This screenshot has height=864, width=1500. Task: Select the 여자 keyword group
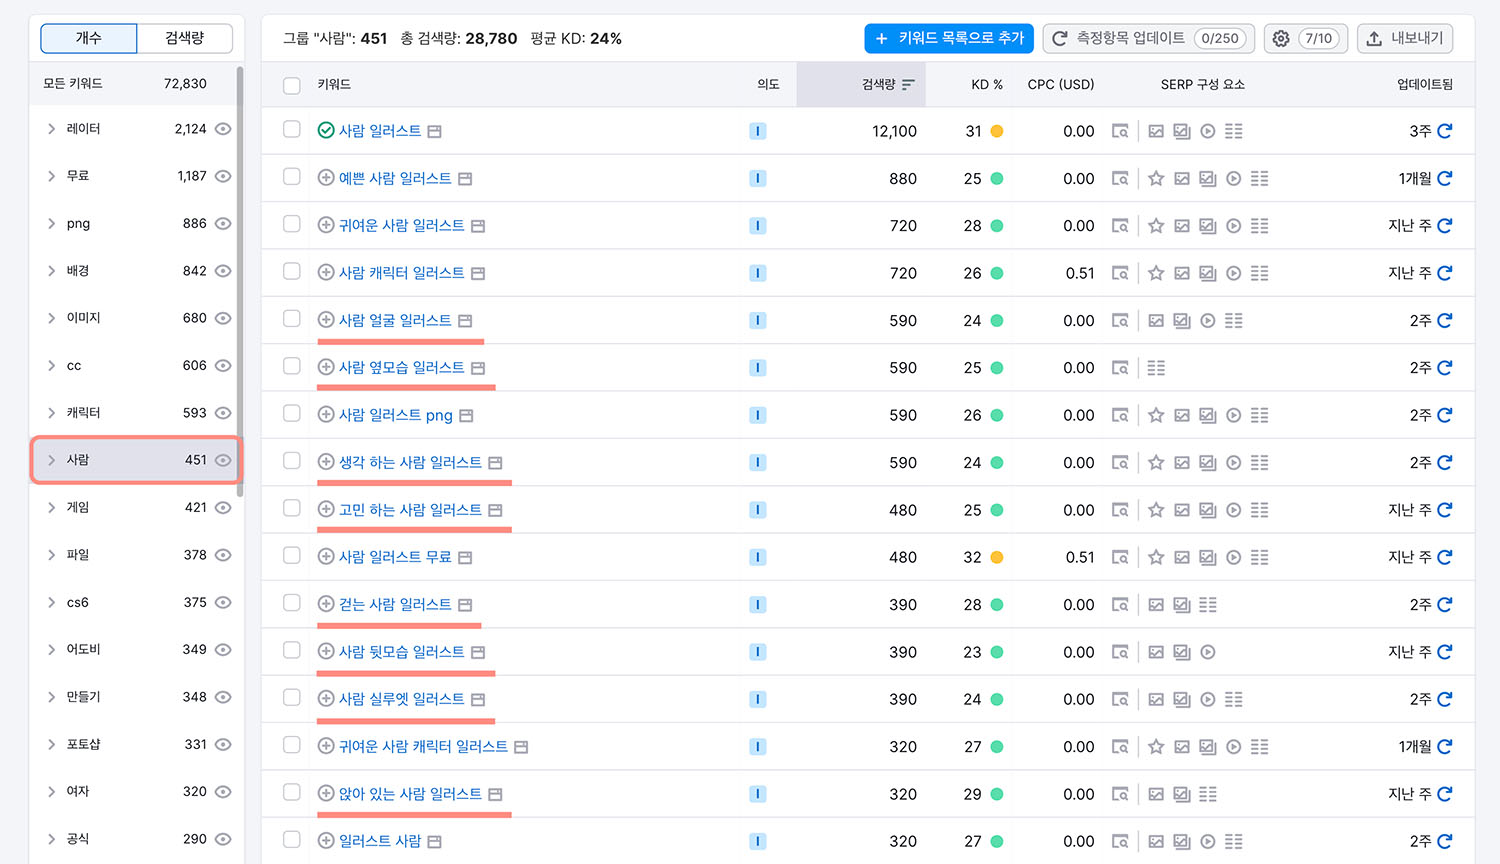[134, 791]
